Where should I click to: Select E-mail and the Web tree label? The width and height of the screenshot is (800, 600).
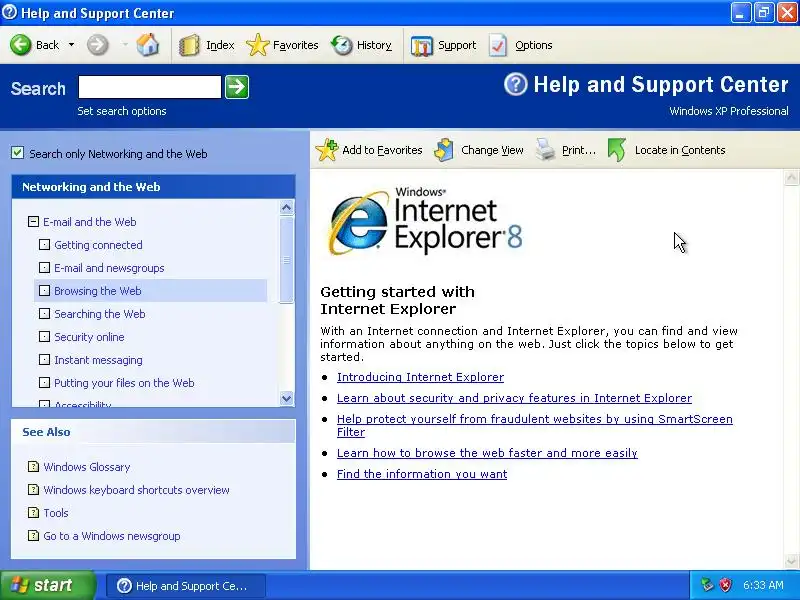click(x=90, y=222)
